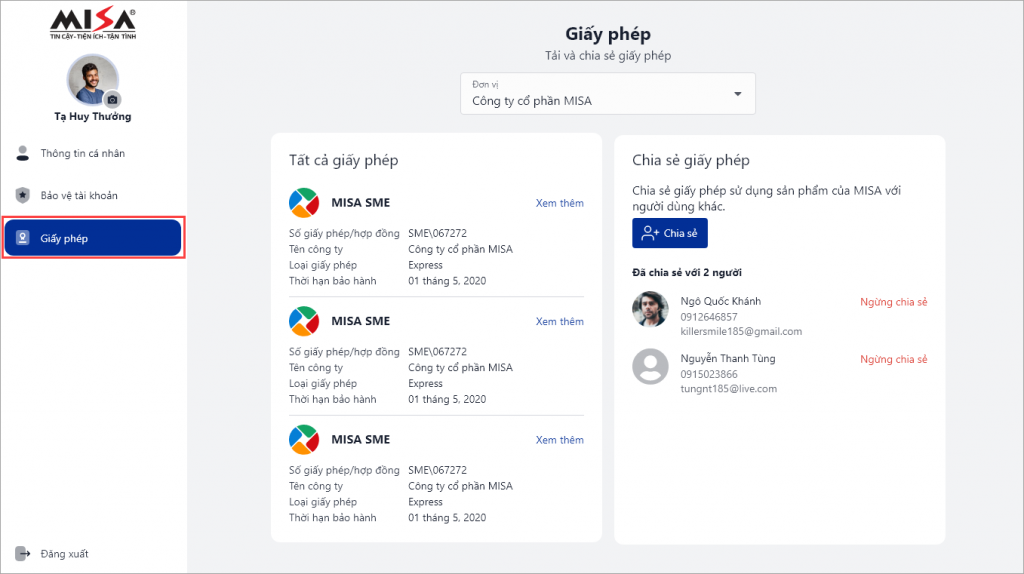Click the camera icon on profile photo

pos(112,99)
